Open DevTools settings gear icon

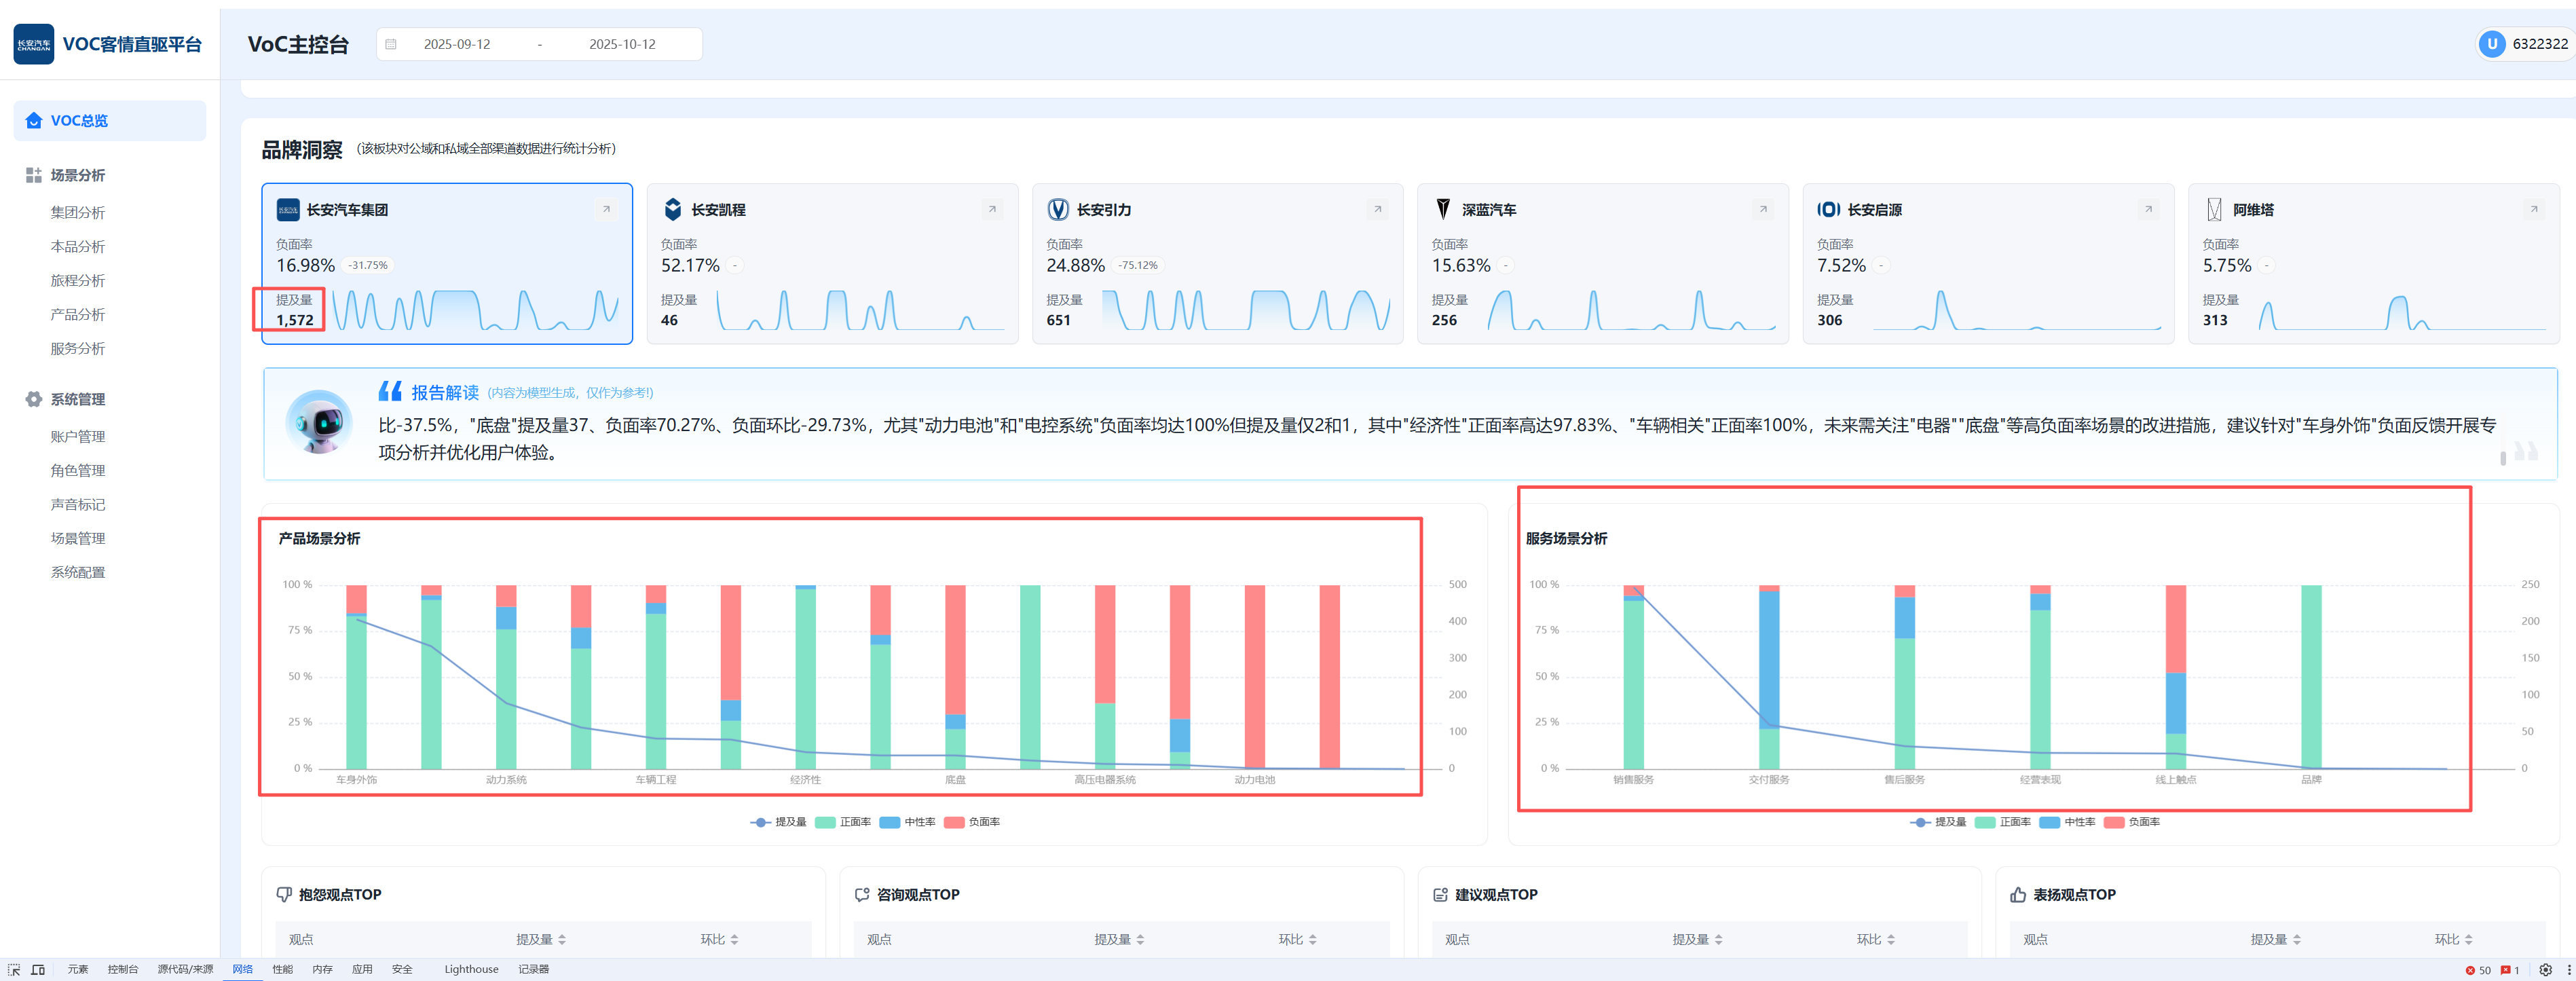pyautogui.click(x=2545, y=969)
